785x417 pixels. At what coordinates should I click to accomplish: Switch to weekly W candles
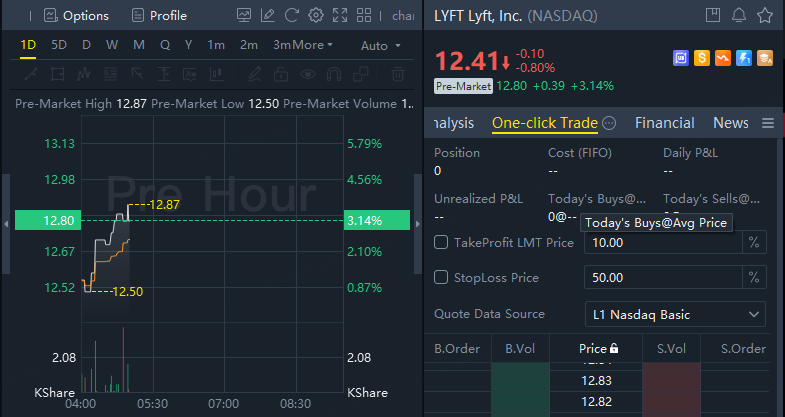tap(112, 45)
